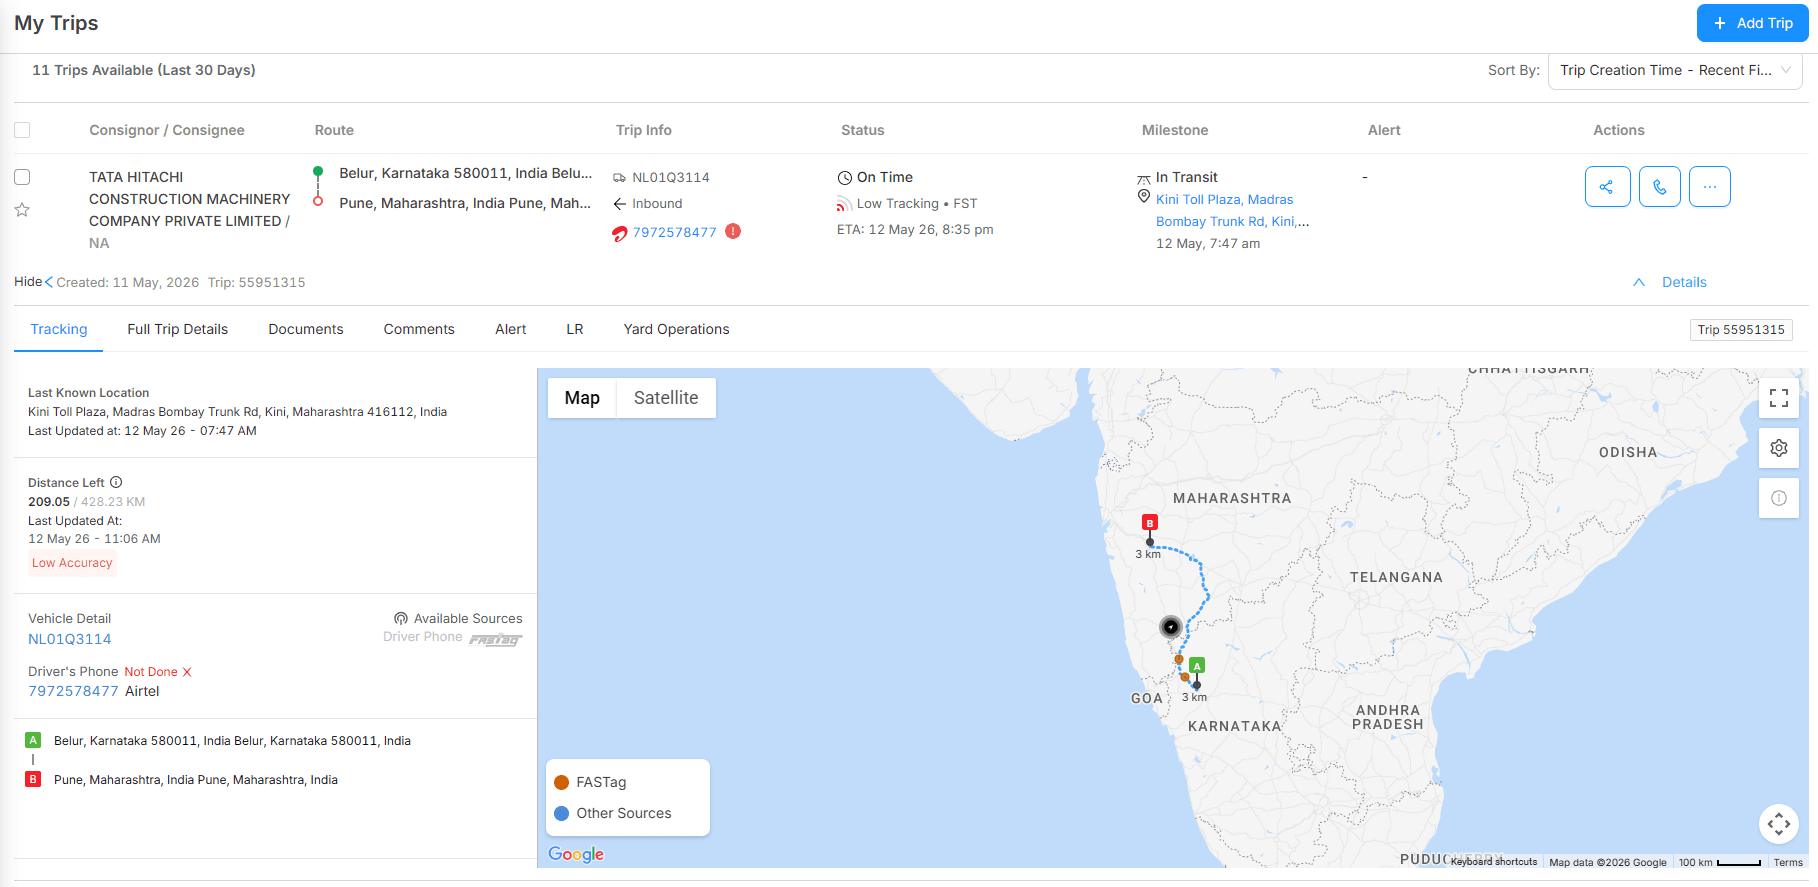Click the 11 Trips Available heading

pyautogui.click(x=144, y=70)
